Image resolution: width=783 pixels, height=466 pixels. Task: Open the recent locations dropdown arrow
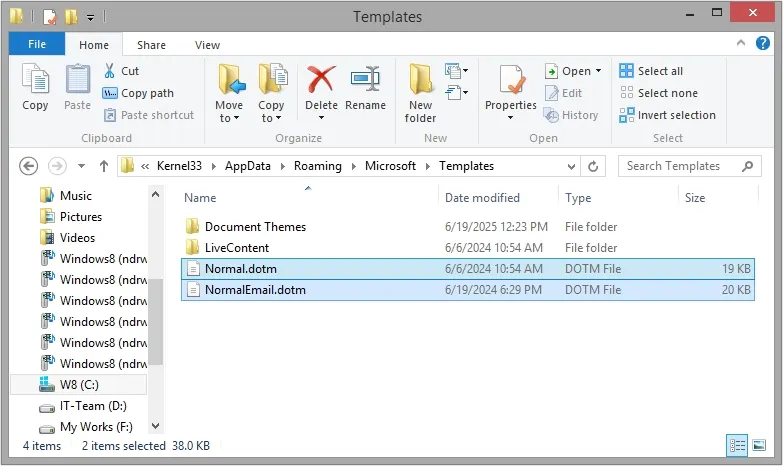point(81,166)
